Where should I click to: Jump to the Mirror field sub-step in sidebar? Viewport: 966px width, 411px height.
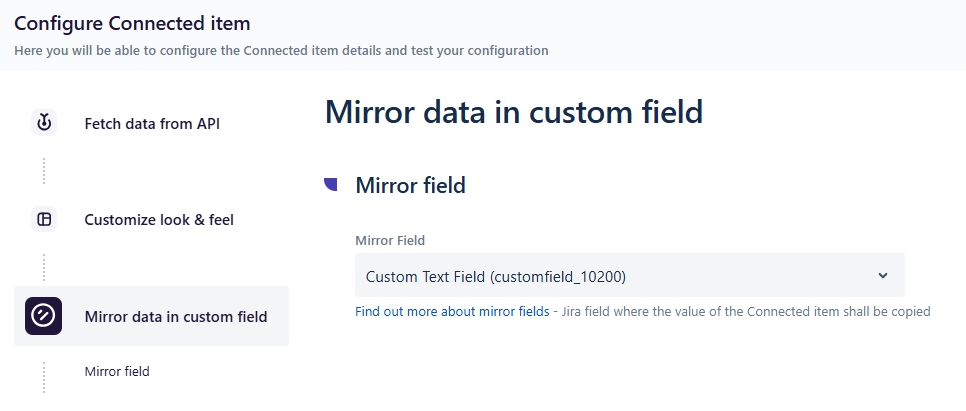point(117,371)
